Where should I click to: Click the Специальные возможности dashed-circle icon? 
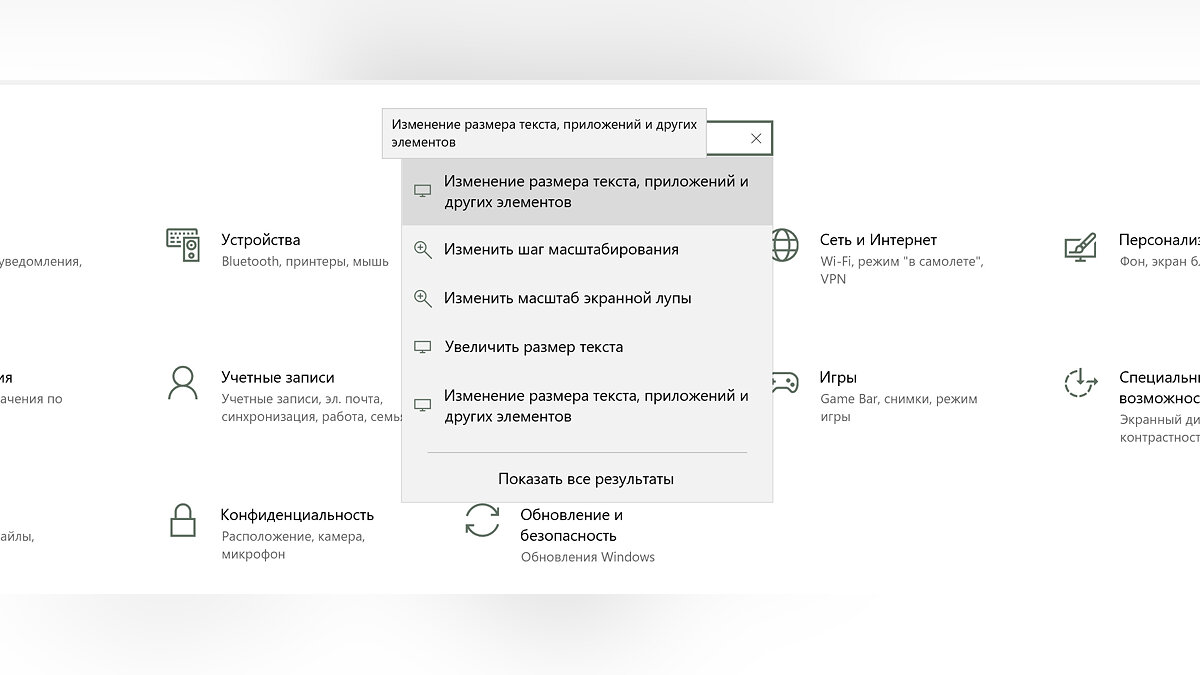(x=1081, y=383)
